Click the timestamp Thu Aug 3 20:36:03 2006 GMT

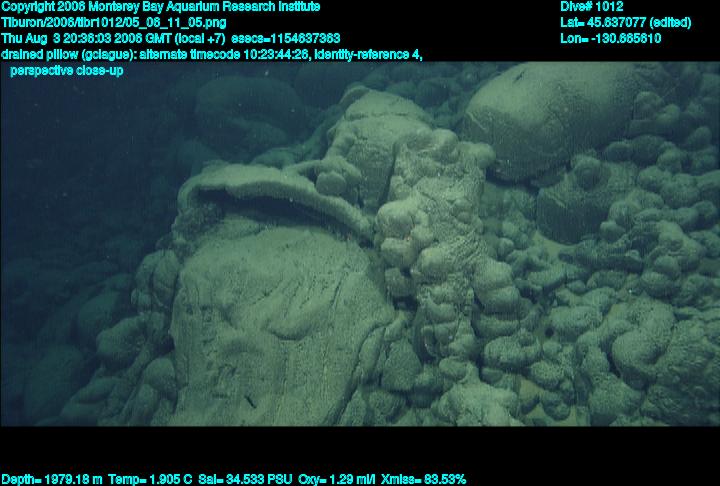point(86,38)
